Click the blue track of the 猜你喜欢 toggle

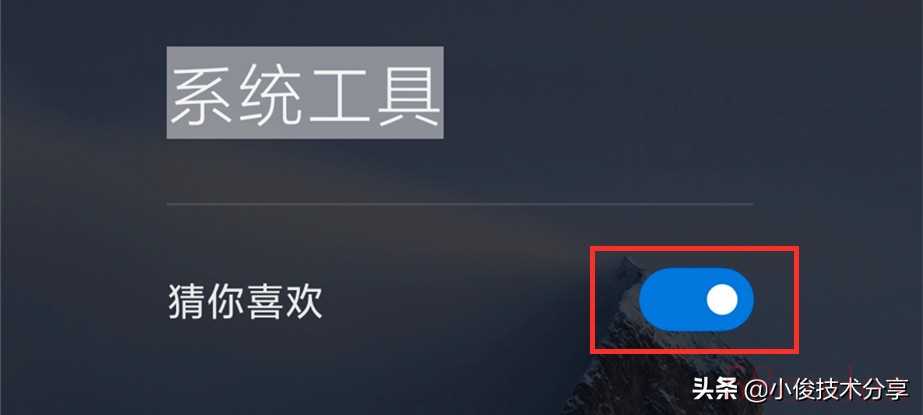pos(671,300)
